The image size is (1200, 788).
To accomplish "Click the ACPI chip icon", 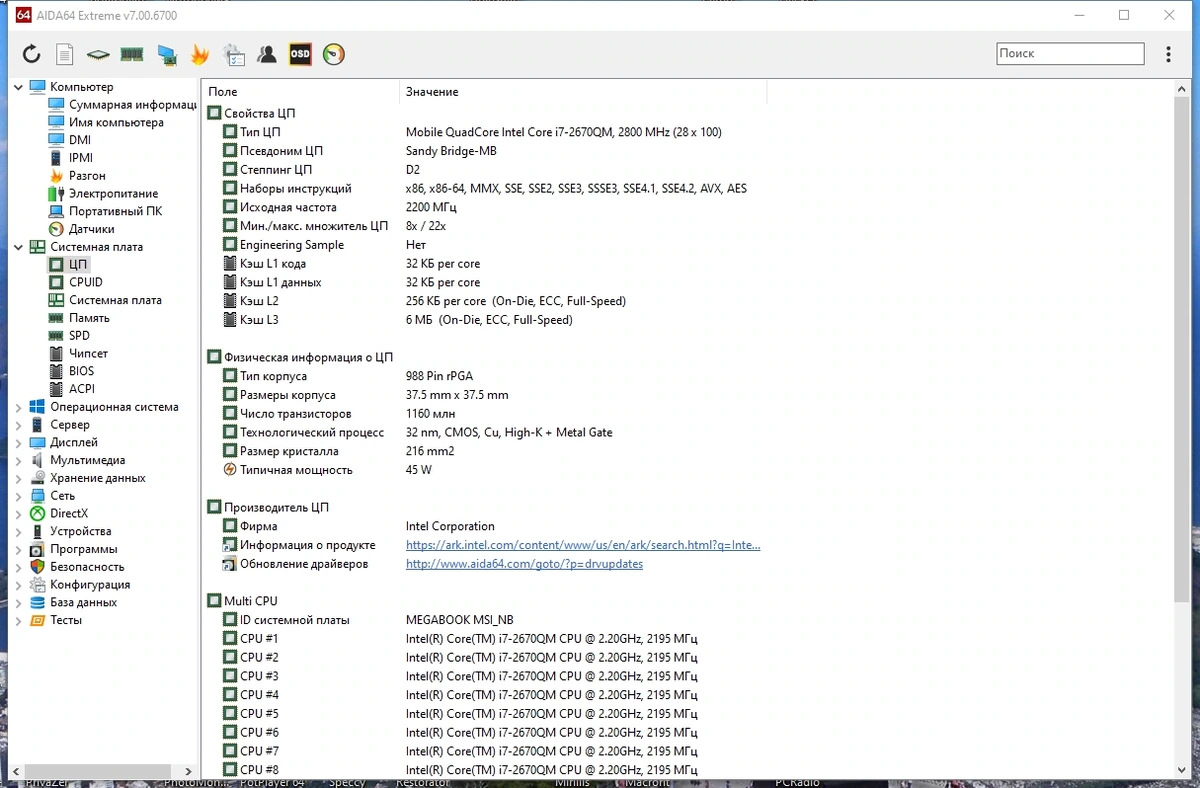I will [56, 389].
